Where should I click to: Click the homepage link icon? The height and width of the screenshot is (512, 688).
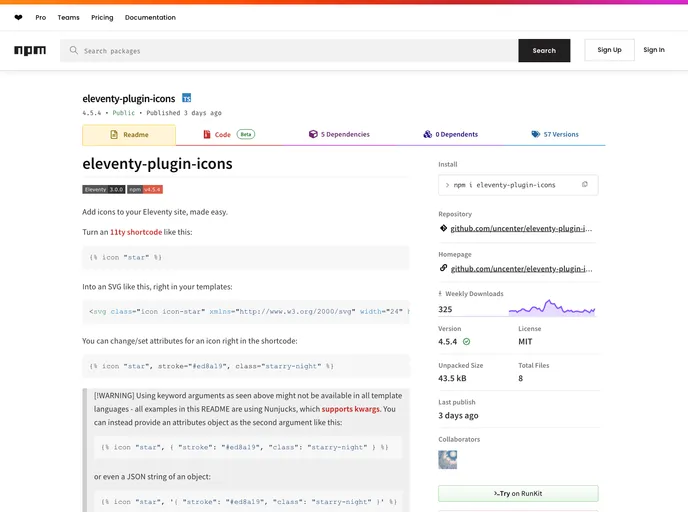pyautogui.click(x=443, y=268)
